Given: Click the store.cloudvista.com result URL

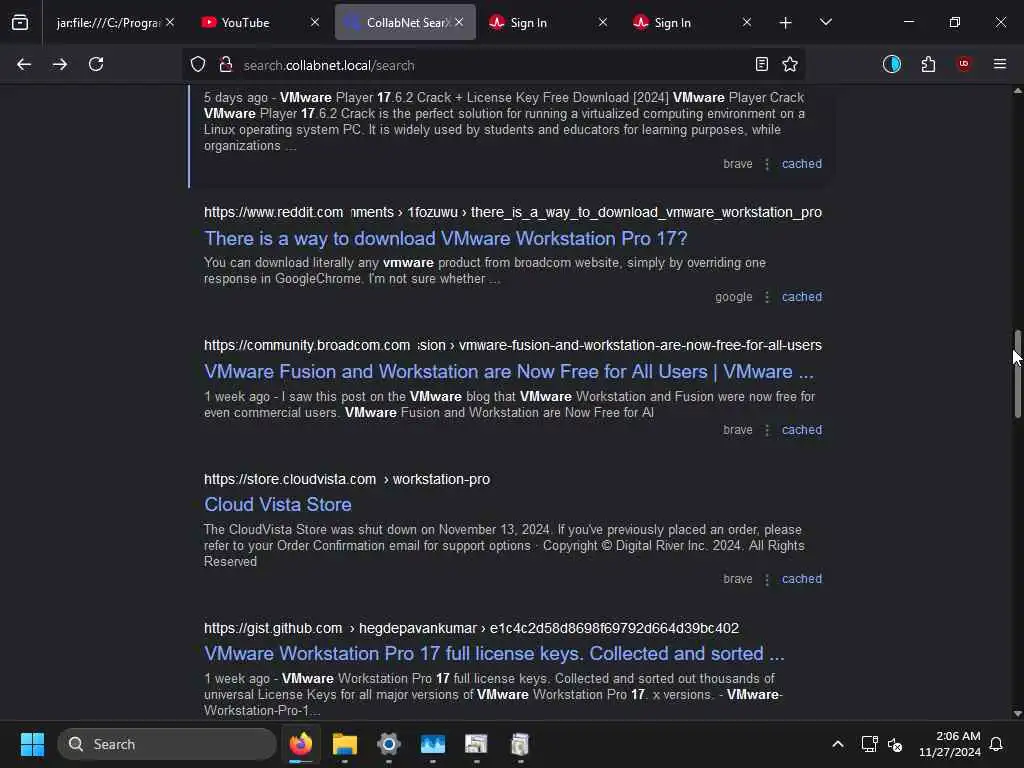Looking at the screenshot, I should [x=347, y=479].
